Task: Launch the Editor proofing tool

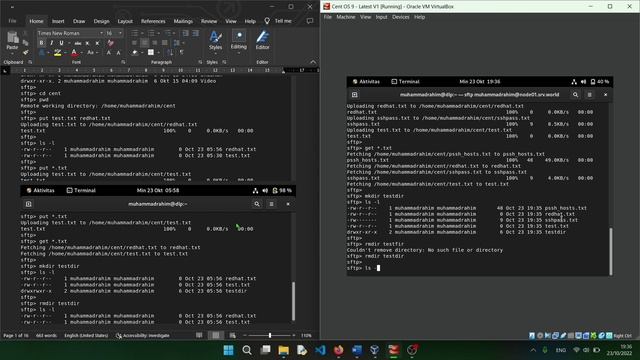Action: [262, 40]
